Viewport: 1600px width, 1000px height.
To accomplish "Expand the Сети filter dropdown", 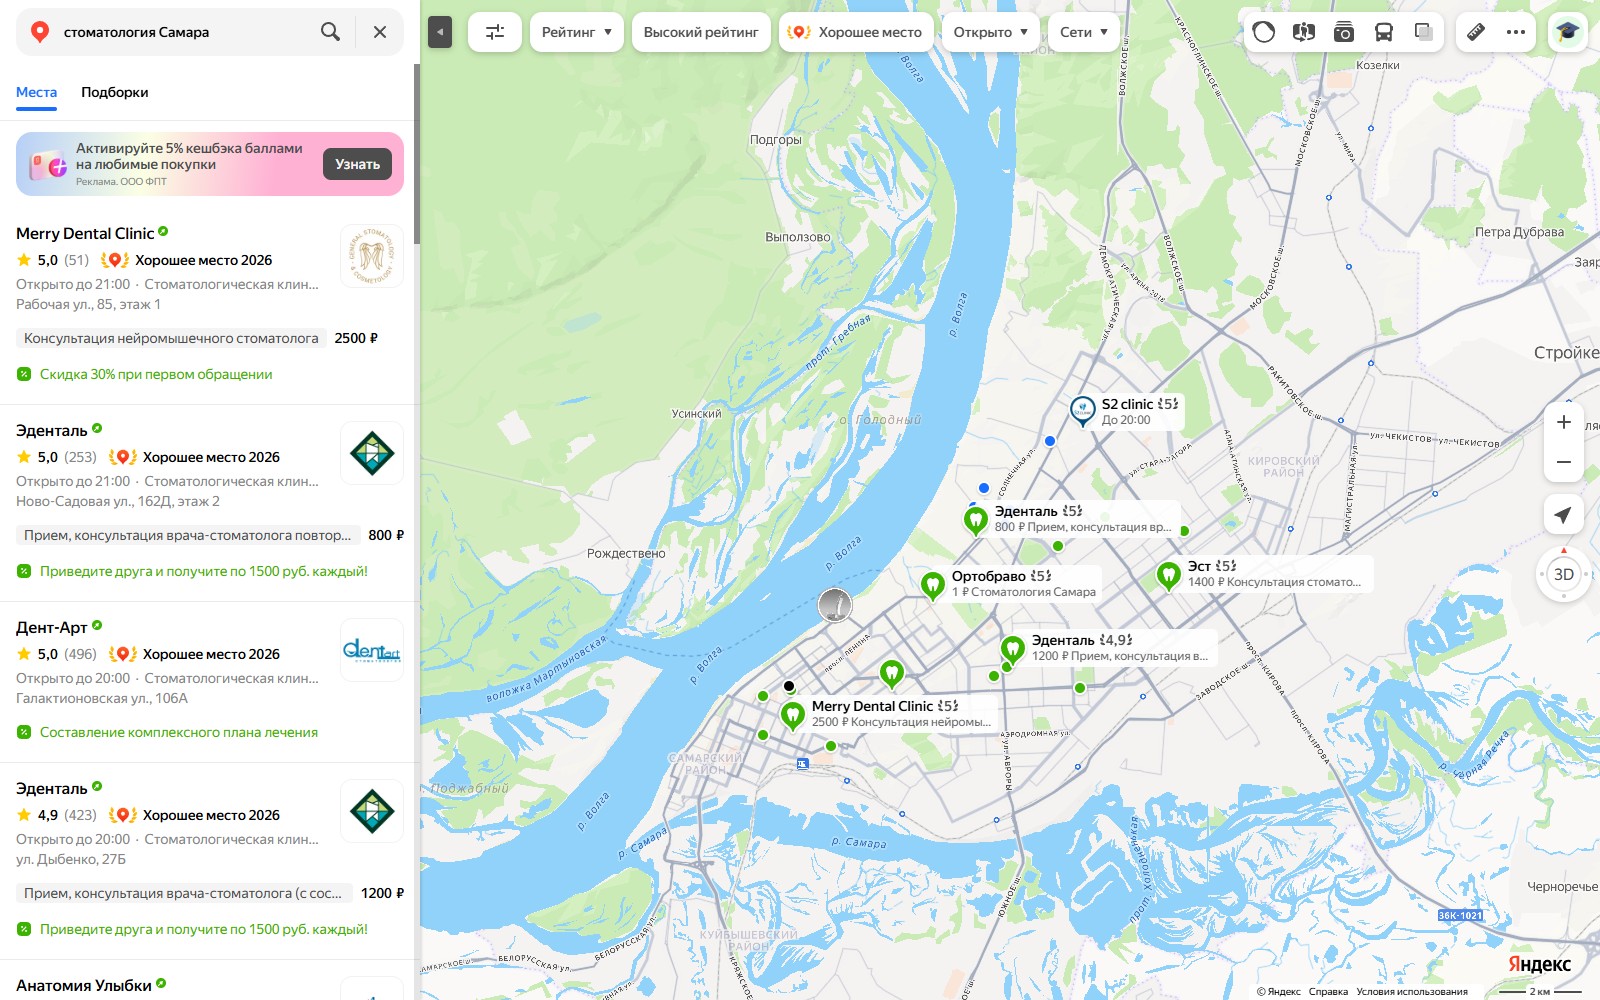I will click(x=1084, y=32).
